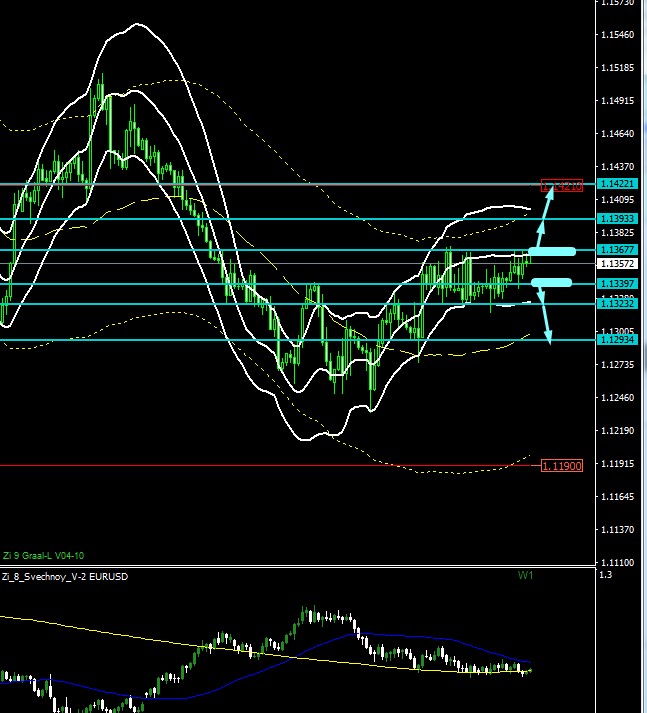Click the 1.12934 cyan price tag
This screenshot has height=713, width=647.
click(617, 340)
